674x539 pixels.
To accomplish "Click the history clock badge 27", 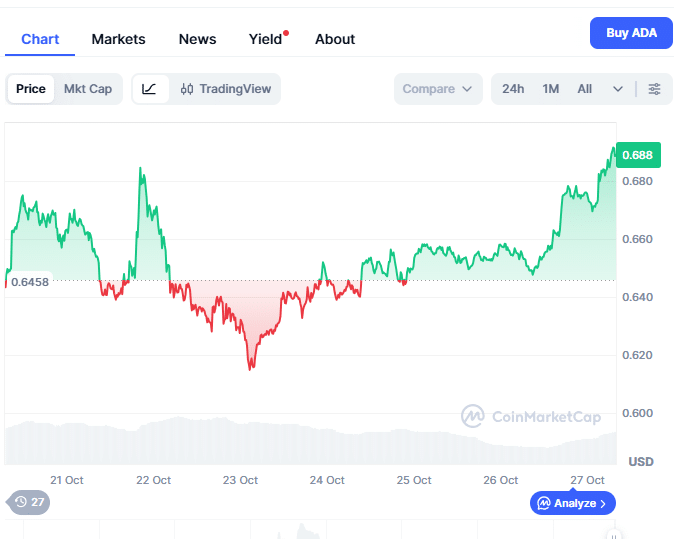I will (28, 502).
